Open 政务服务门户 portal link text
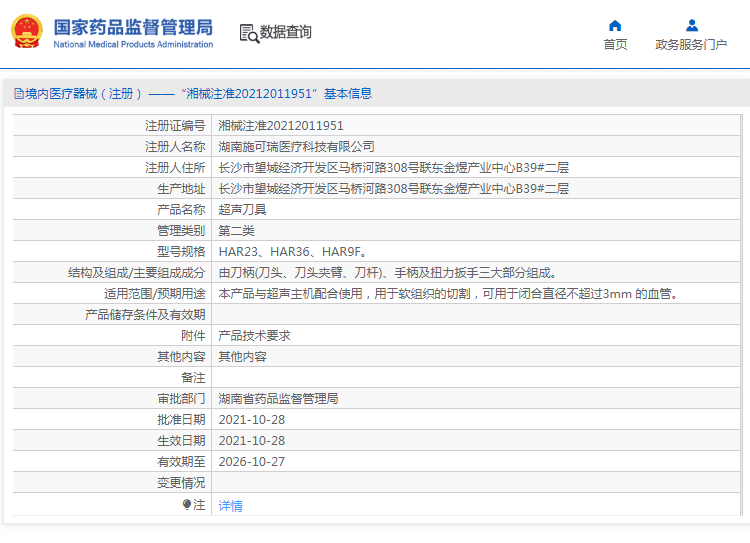 (691, 44)
